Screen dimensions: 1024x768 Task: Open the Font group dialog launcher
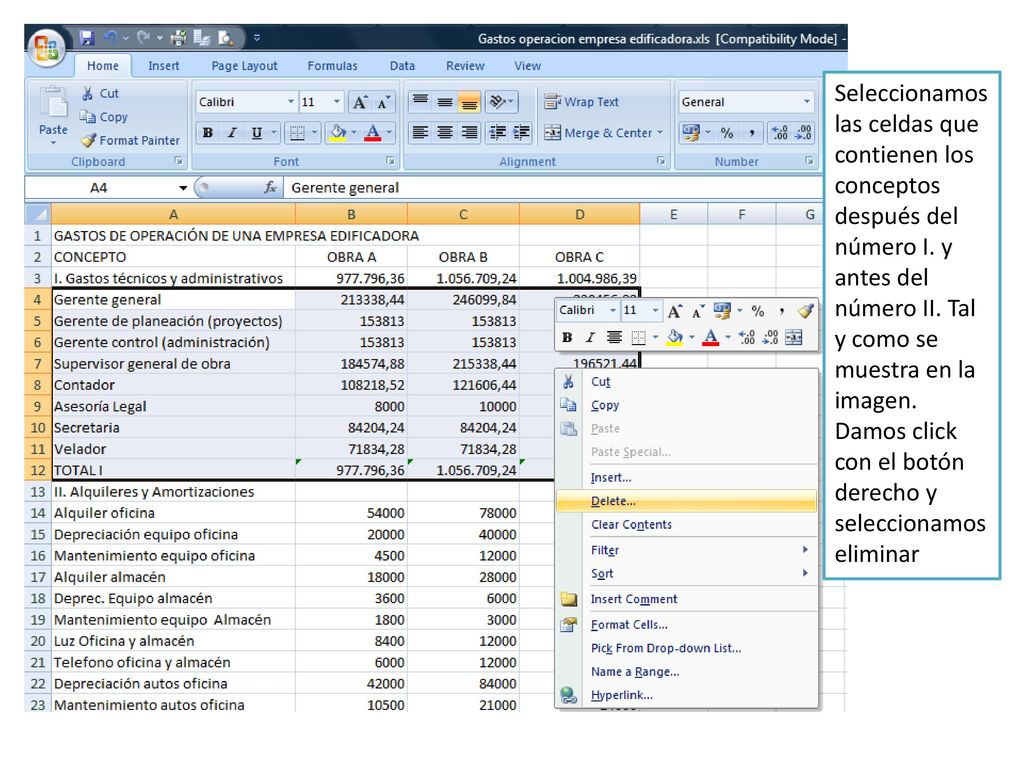coord(390,161)
